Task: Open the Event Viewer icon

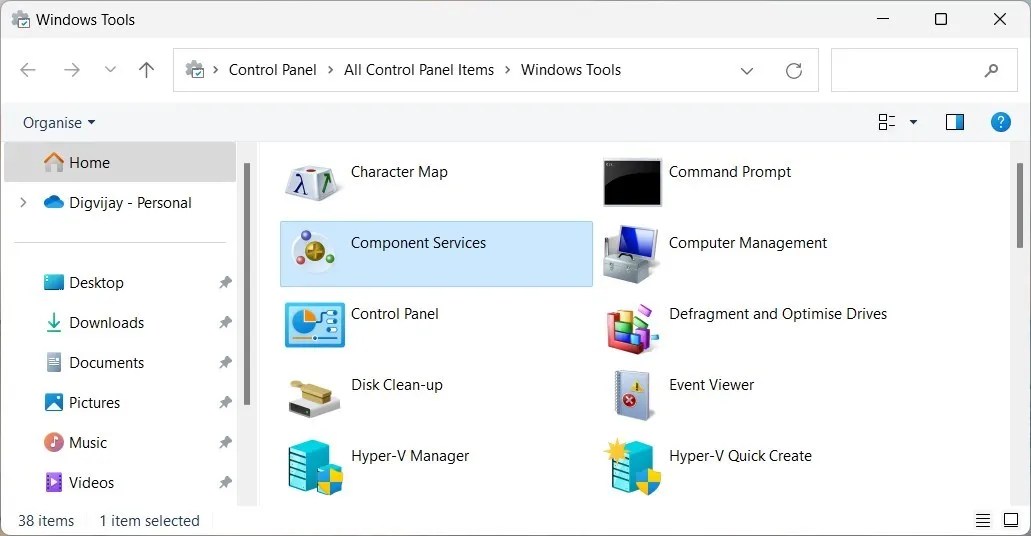Action: pyautogui.click(x=632, y=395)
